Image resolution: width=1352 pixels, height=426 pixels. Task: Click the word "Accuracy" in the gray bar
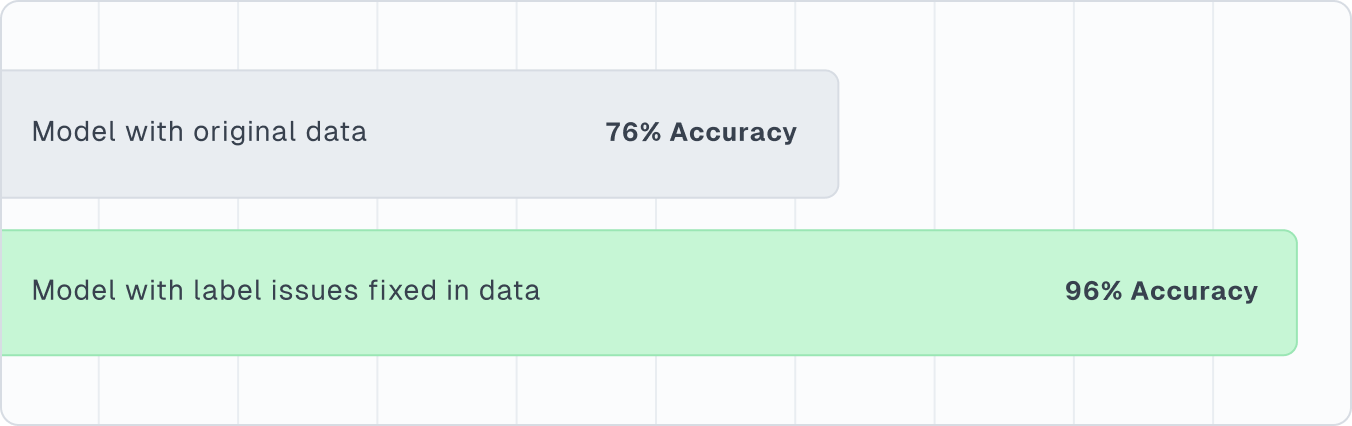pos(733,133)
